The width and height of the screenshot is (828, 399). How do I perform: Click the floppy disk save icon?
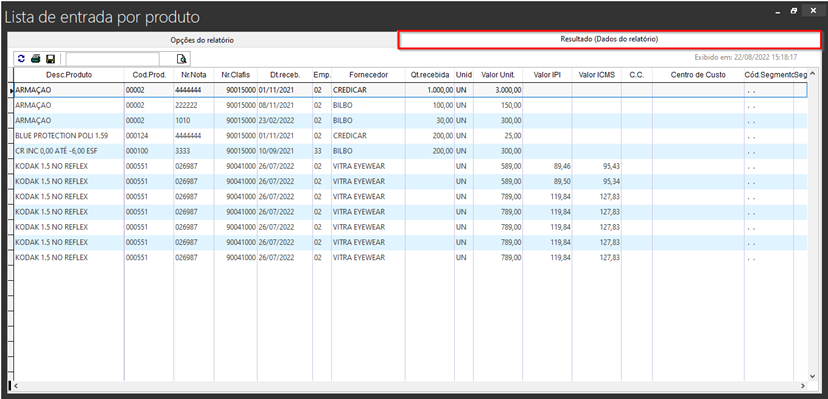[x=51, y=59]
